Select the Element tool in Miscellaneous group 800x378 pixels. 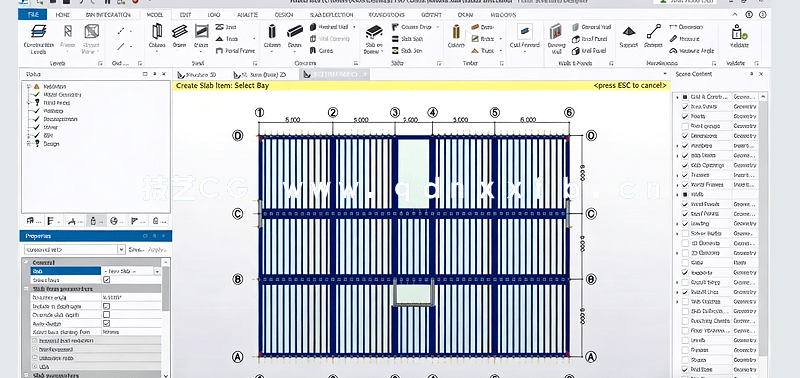tap(653, 37)
